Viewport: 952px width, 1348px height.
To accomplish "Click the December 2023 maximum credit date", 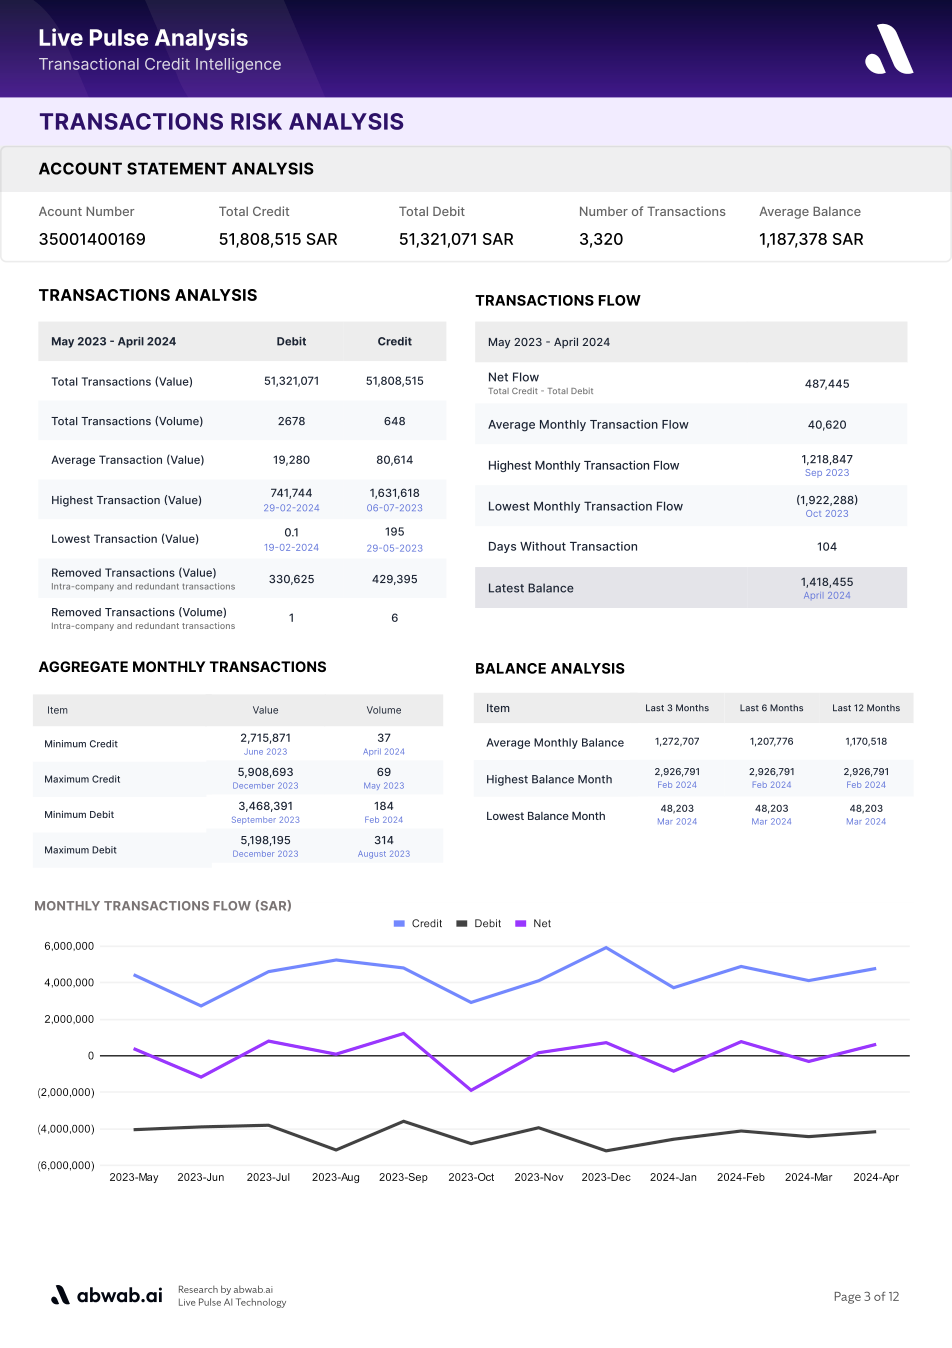I will pos(266,786).
